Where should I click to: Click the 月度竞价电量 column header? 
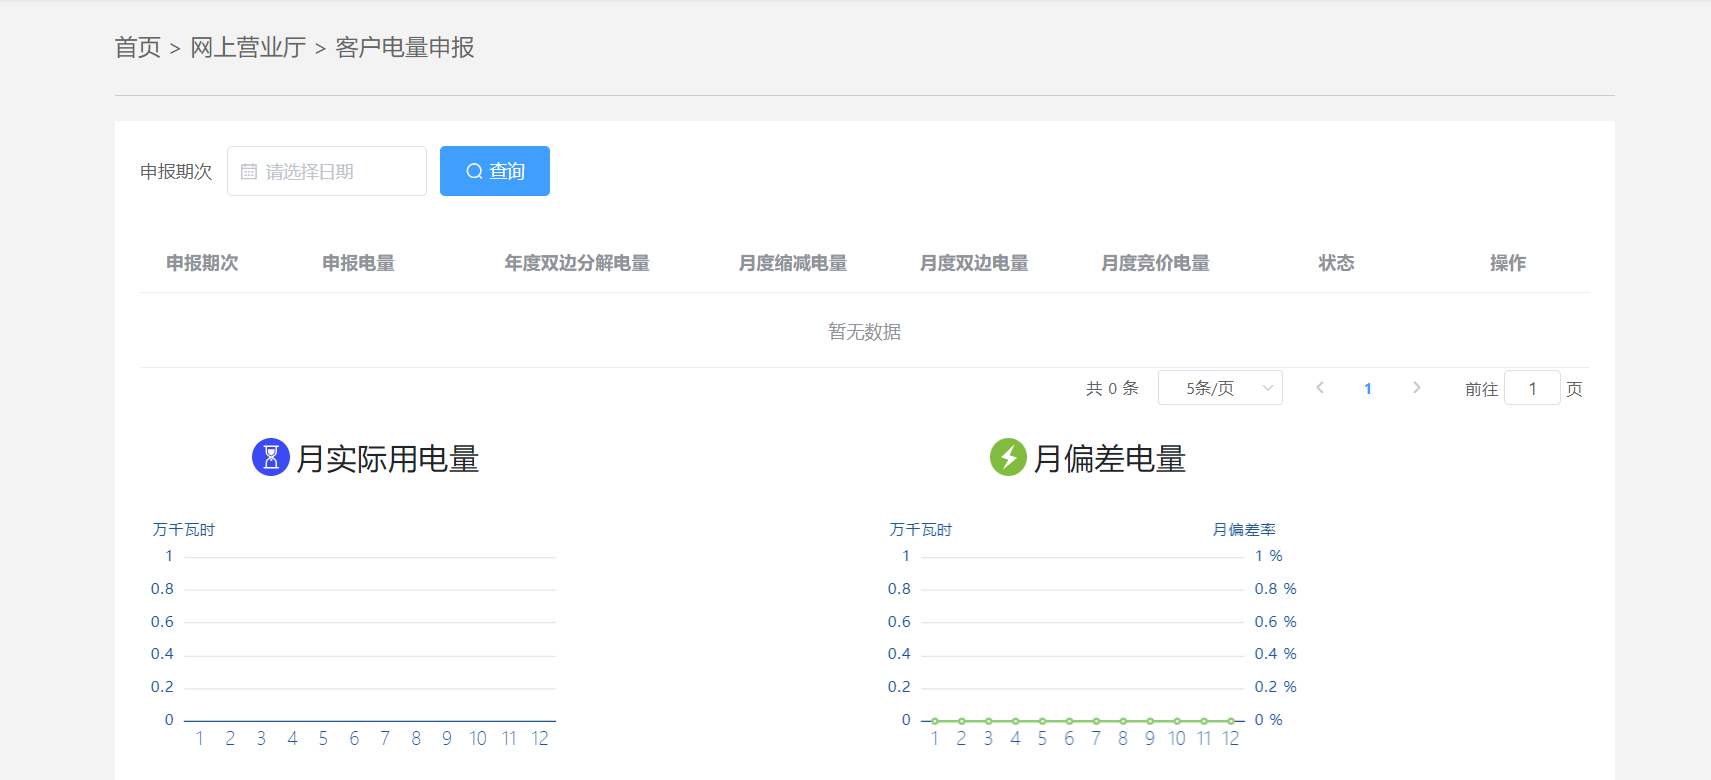coord(1155,263)
